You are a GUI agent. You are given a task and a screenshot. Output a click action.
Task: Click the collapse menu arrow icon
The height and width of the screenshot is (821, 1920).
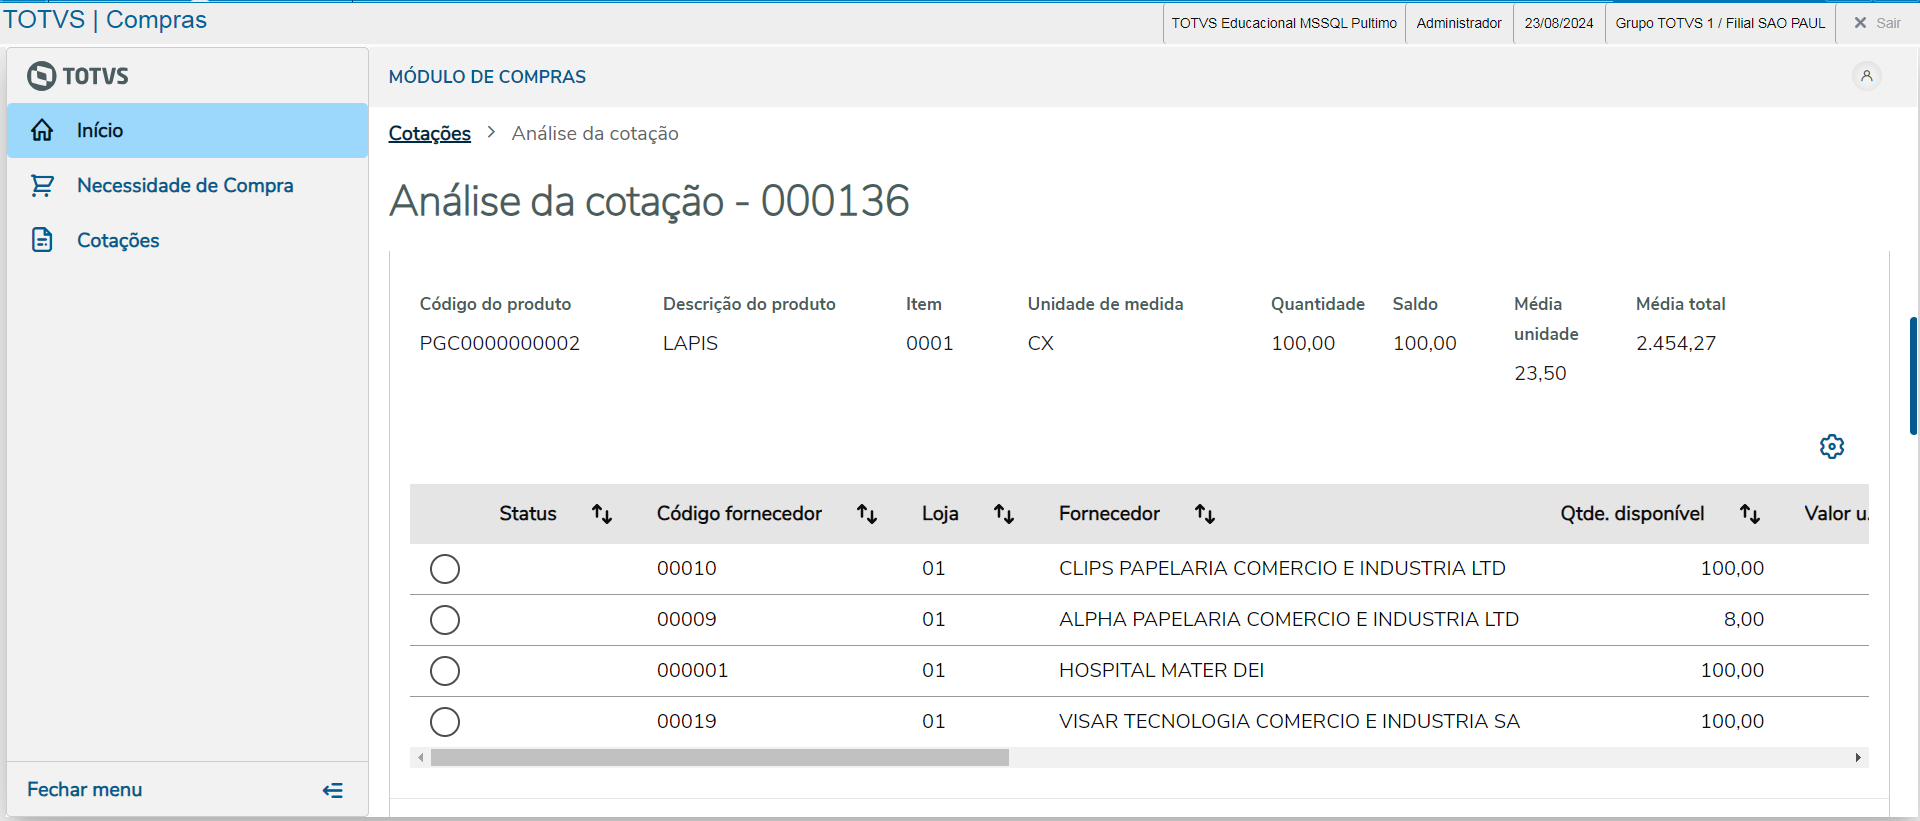click(333, 790)
